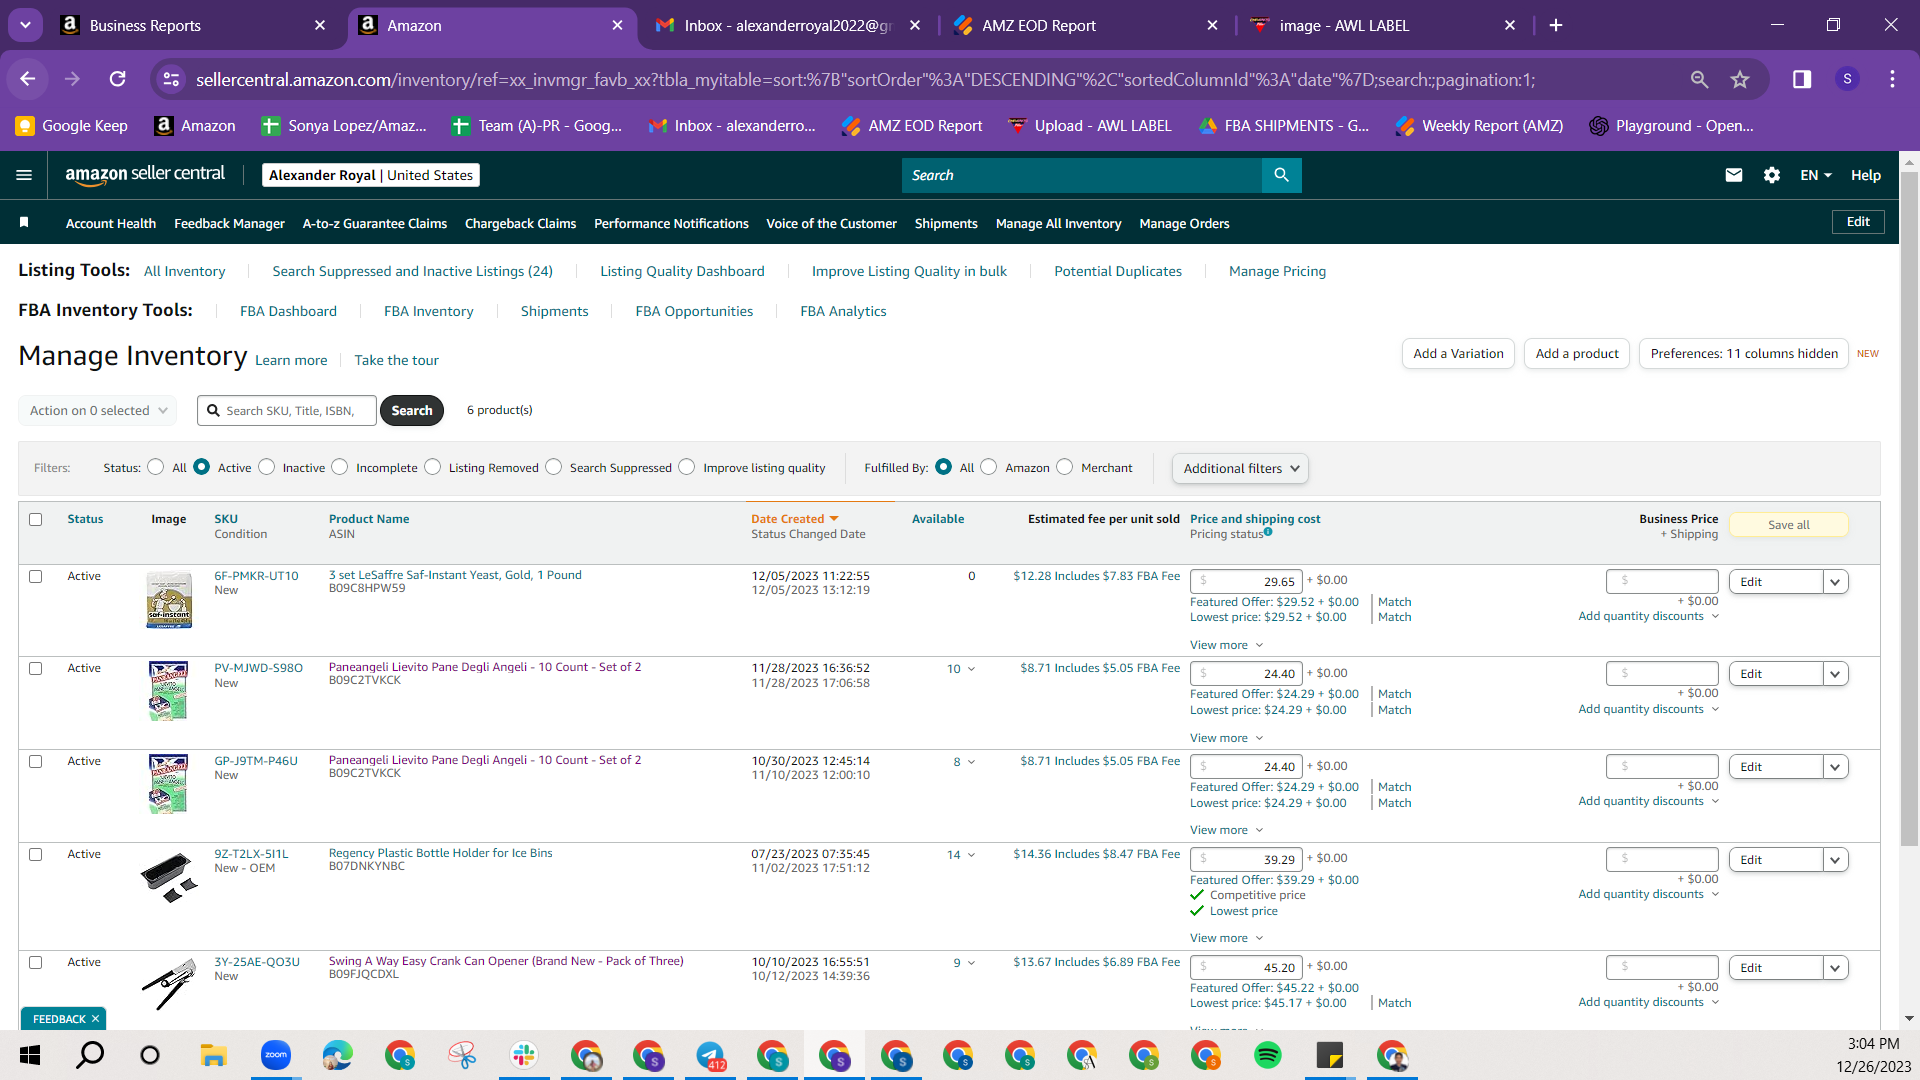1920x1080 pixels.
Task: Click the Add a Variation button
Action: [1458, 354]
